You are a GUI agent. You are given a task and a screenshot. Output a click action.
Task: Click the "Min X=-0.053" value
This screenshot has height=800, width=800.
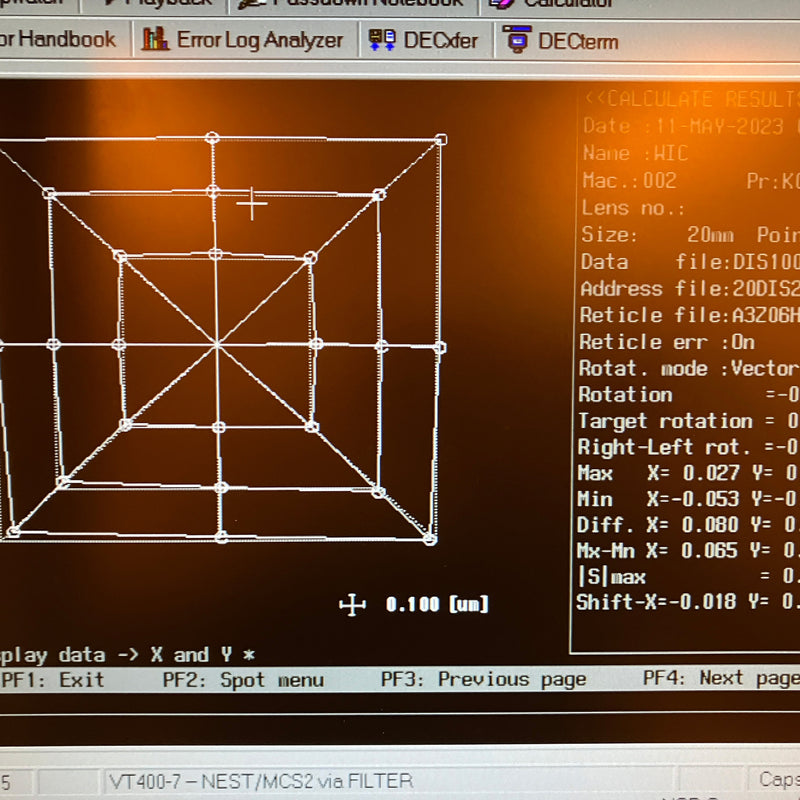click(x=658, y=499)
